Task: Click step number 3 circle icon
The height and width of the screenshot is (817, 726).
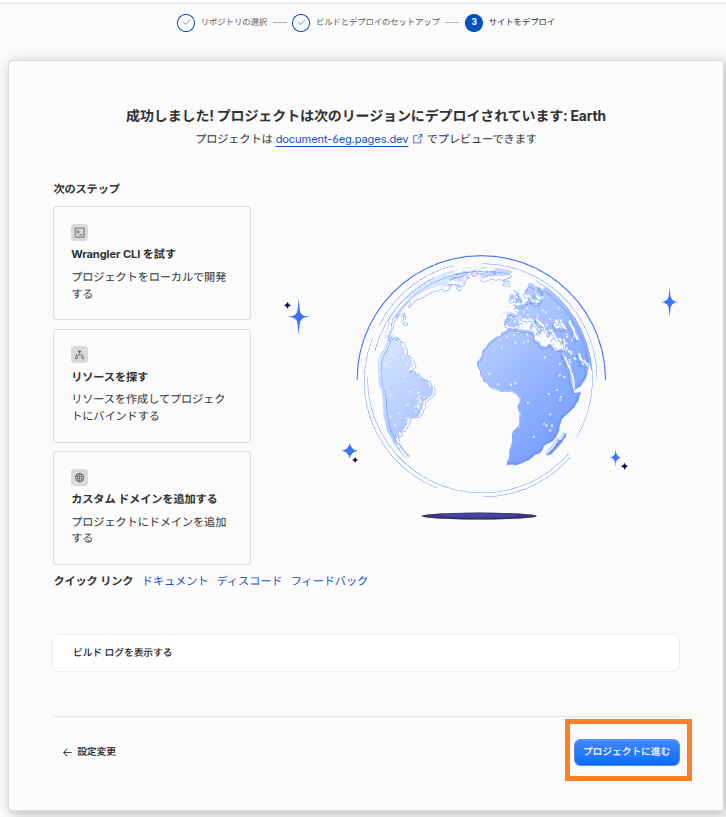Action: click(x=474, y=22)
